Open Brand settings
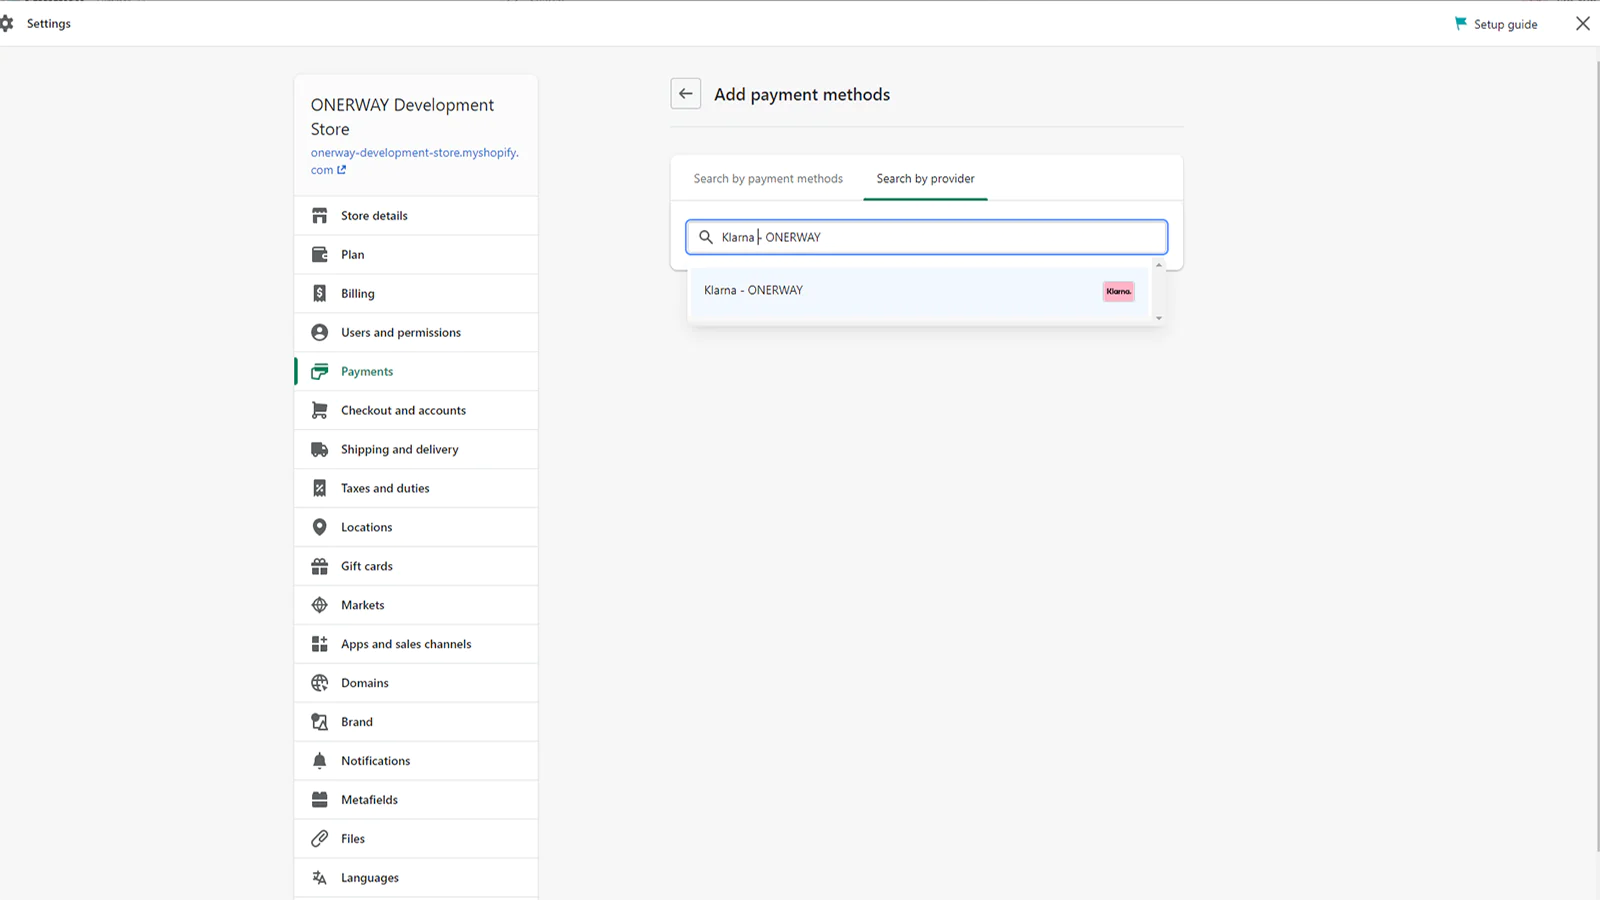Image resolution: width=1600 pixels, height=900 pixels. pos(416,723)
